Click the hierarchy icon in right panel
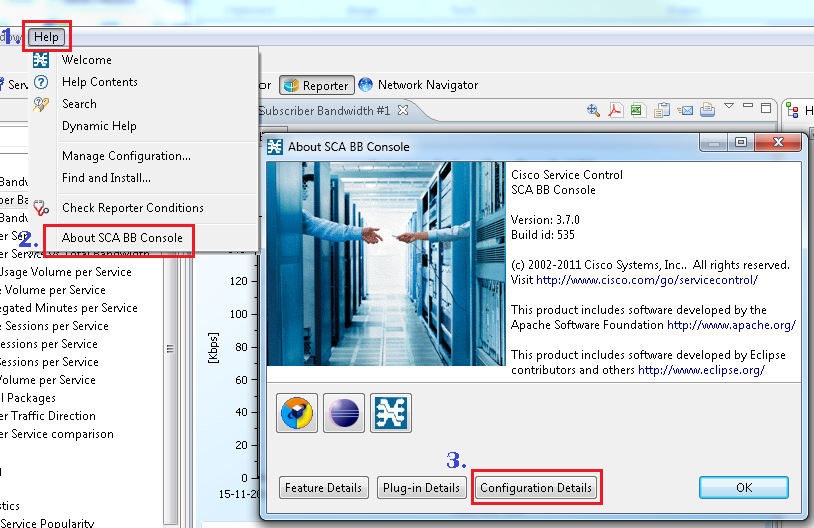 coord(792,110)
